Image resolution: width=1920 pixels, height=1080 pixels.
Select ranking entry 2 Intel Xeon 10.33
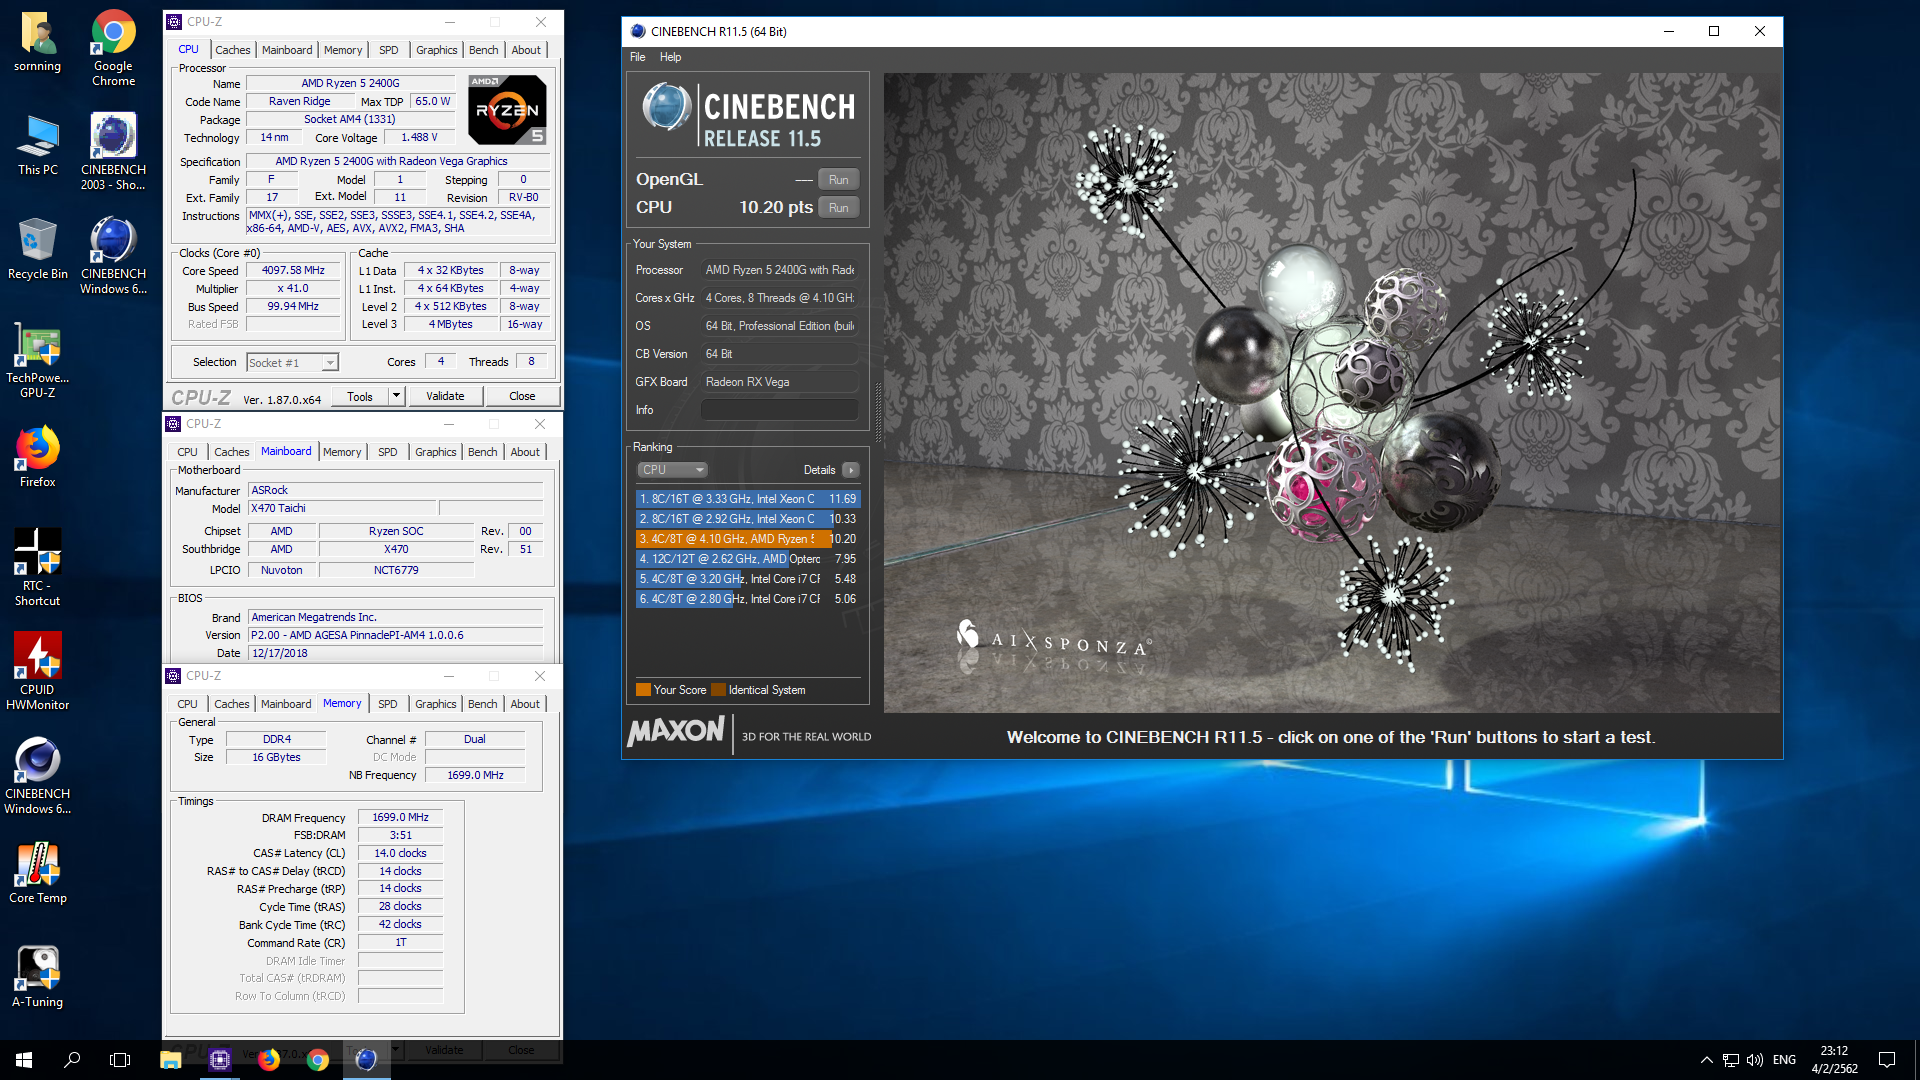(748, 519)
